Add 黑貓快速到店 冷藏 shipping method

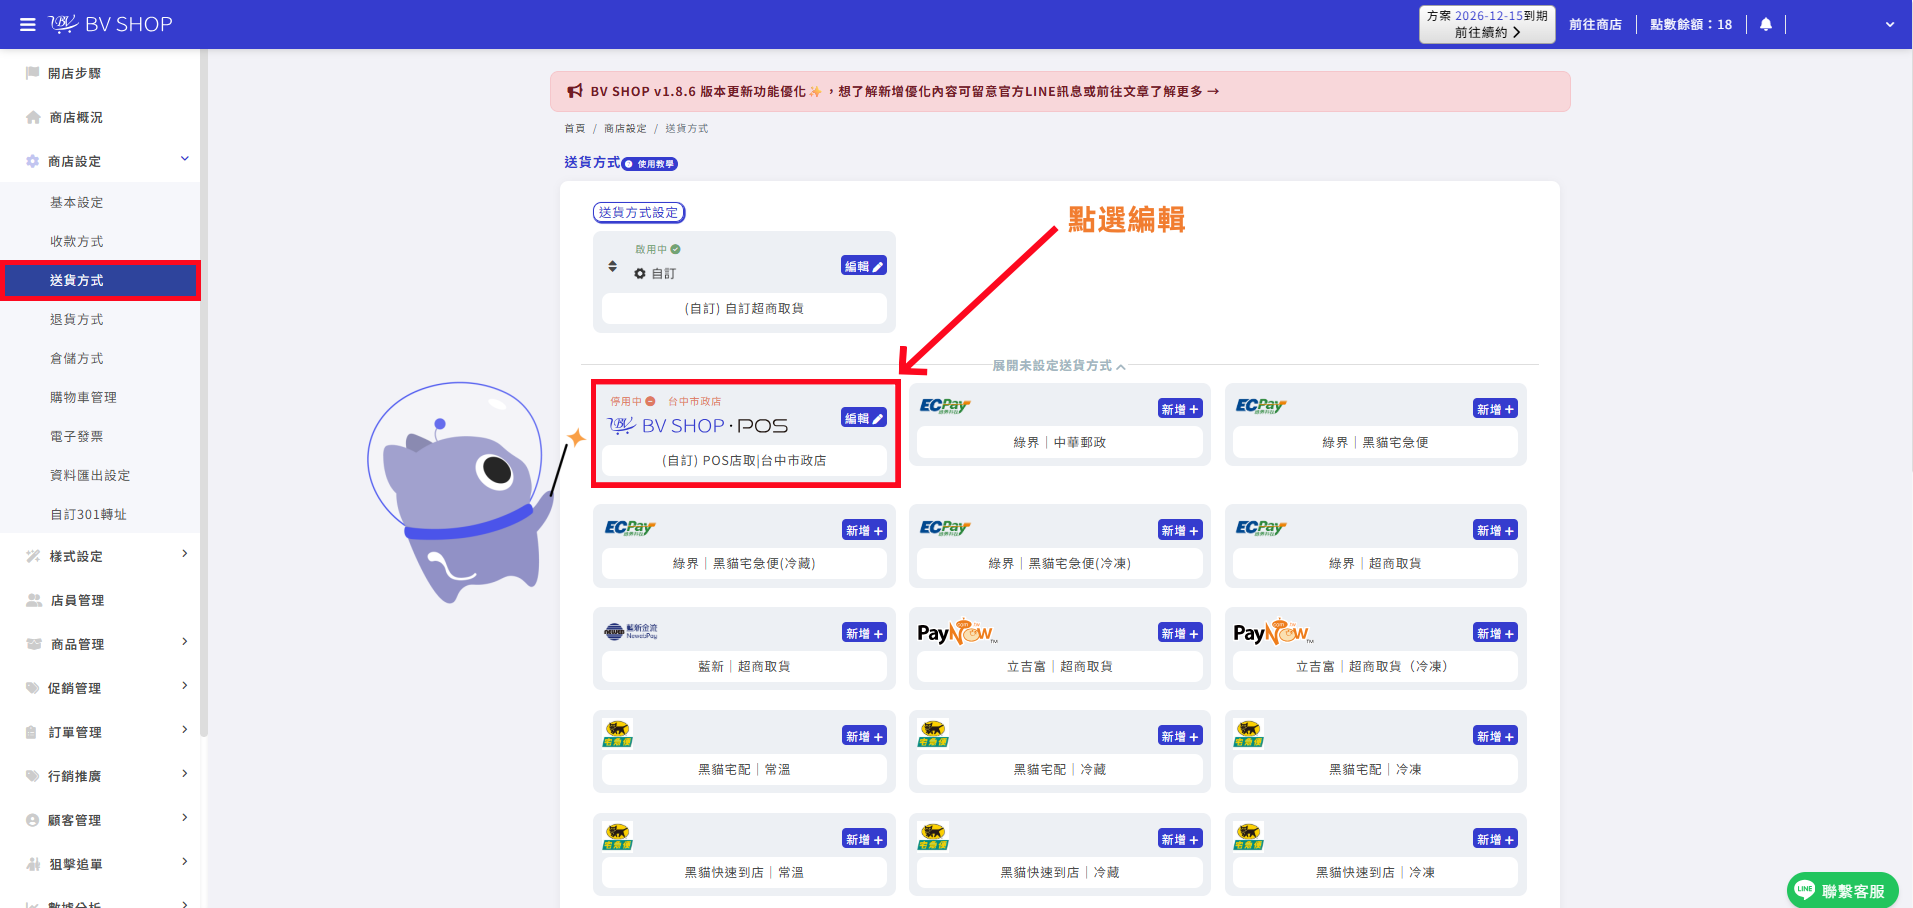[1180, 839]
